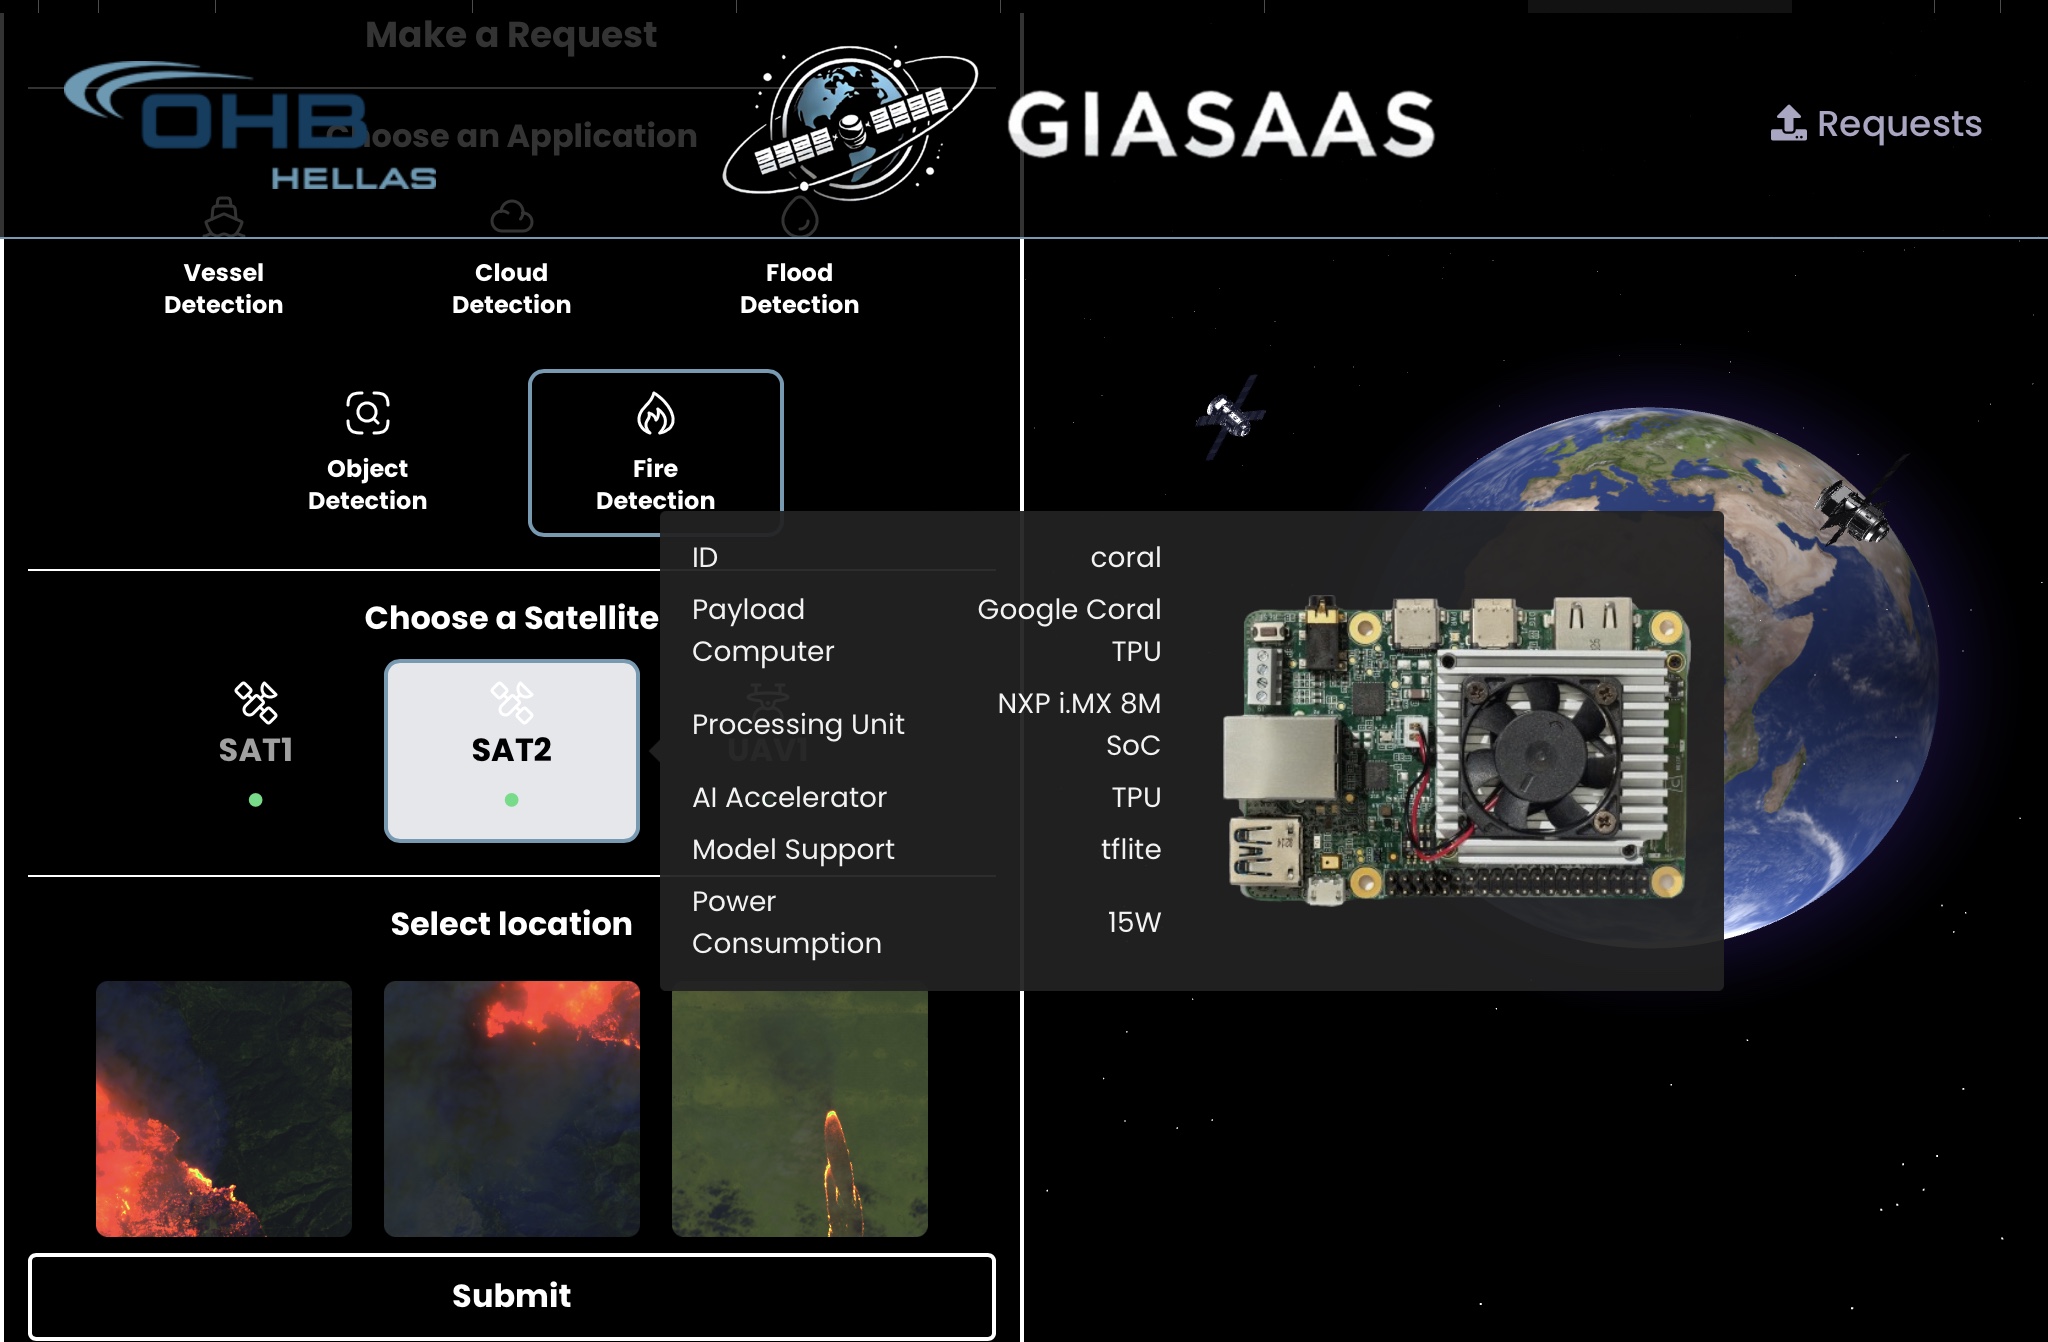
Task: Pick the first wildfire location thumbnail with lava-red fire
Action: point(224,1108)
